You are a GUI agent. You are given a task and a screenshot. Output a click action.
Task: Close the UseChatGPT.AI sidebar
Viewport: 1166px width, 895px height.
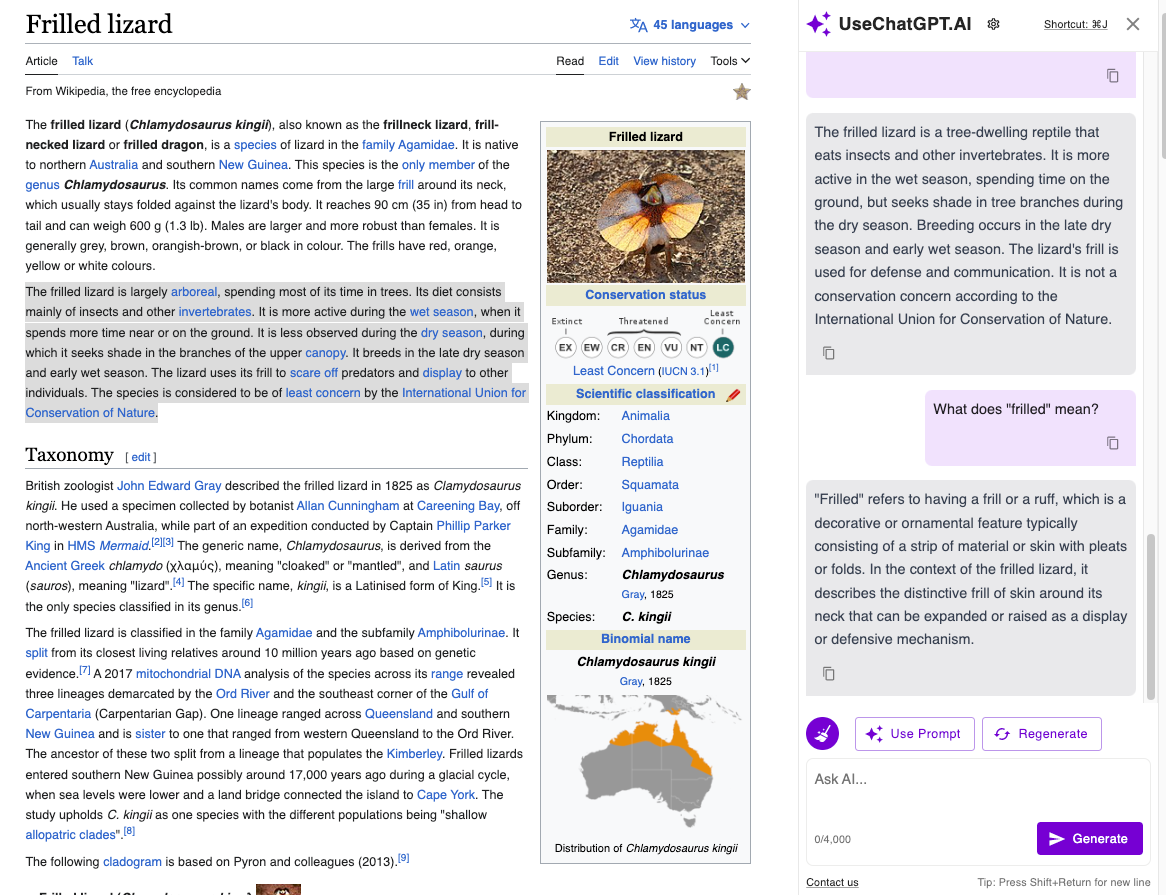(x=1132, y=24)
